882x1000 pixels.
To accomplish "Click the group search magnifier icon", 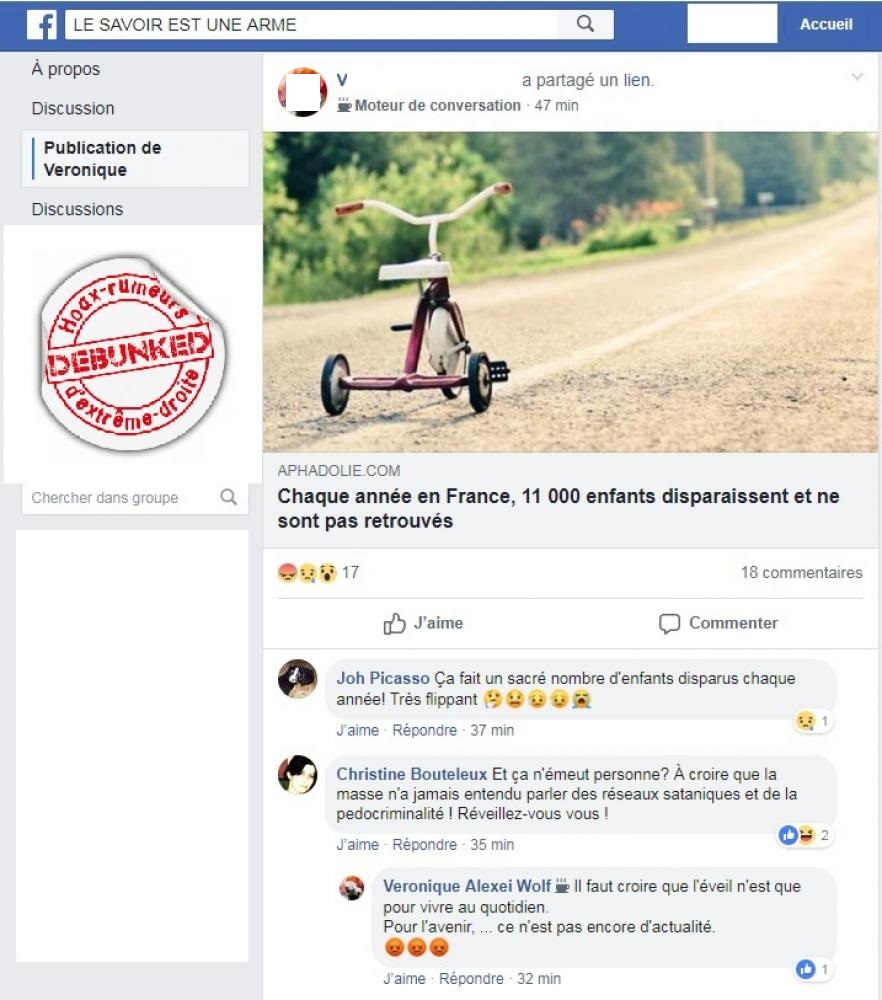I will coord(228,497).
